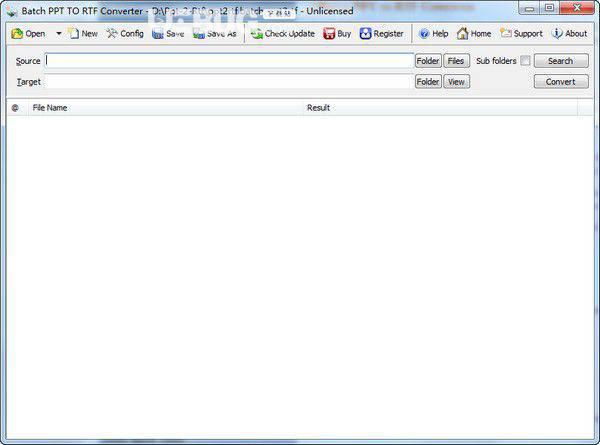
Task: Click inside the Target path field
Action: pos(228,82)
